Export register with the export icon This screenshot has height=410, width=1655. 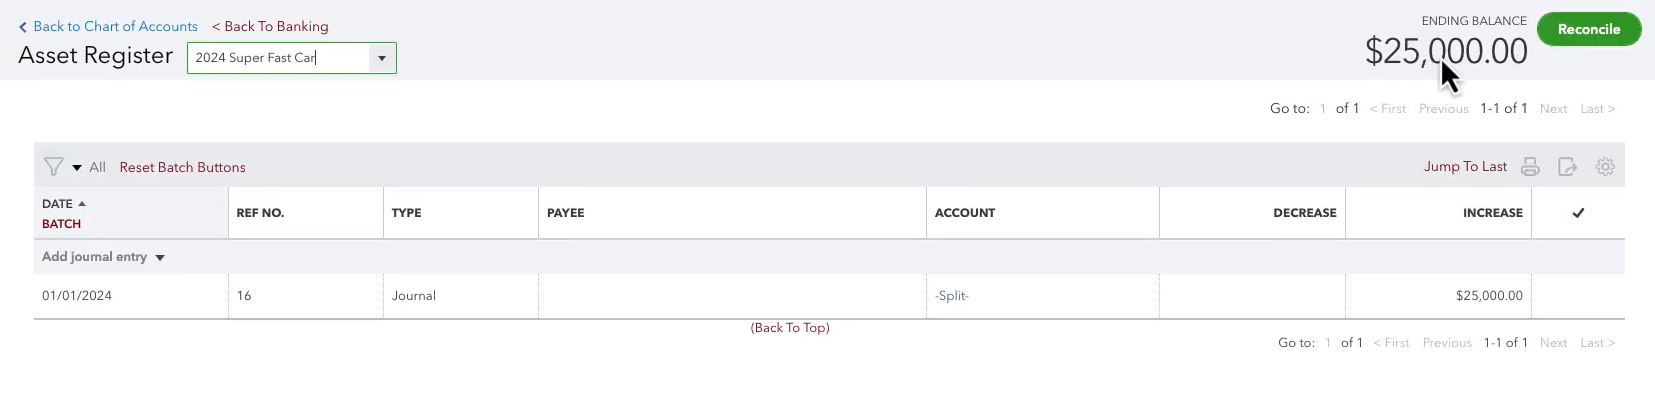[x=1567, y=167]
